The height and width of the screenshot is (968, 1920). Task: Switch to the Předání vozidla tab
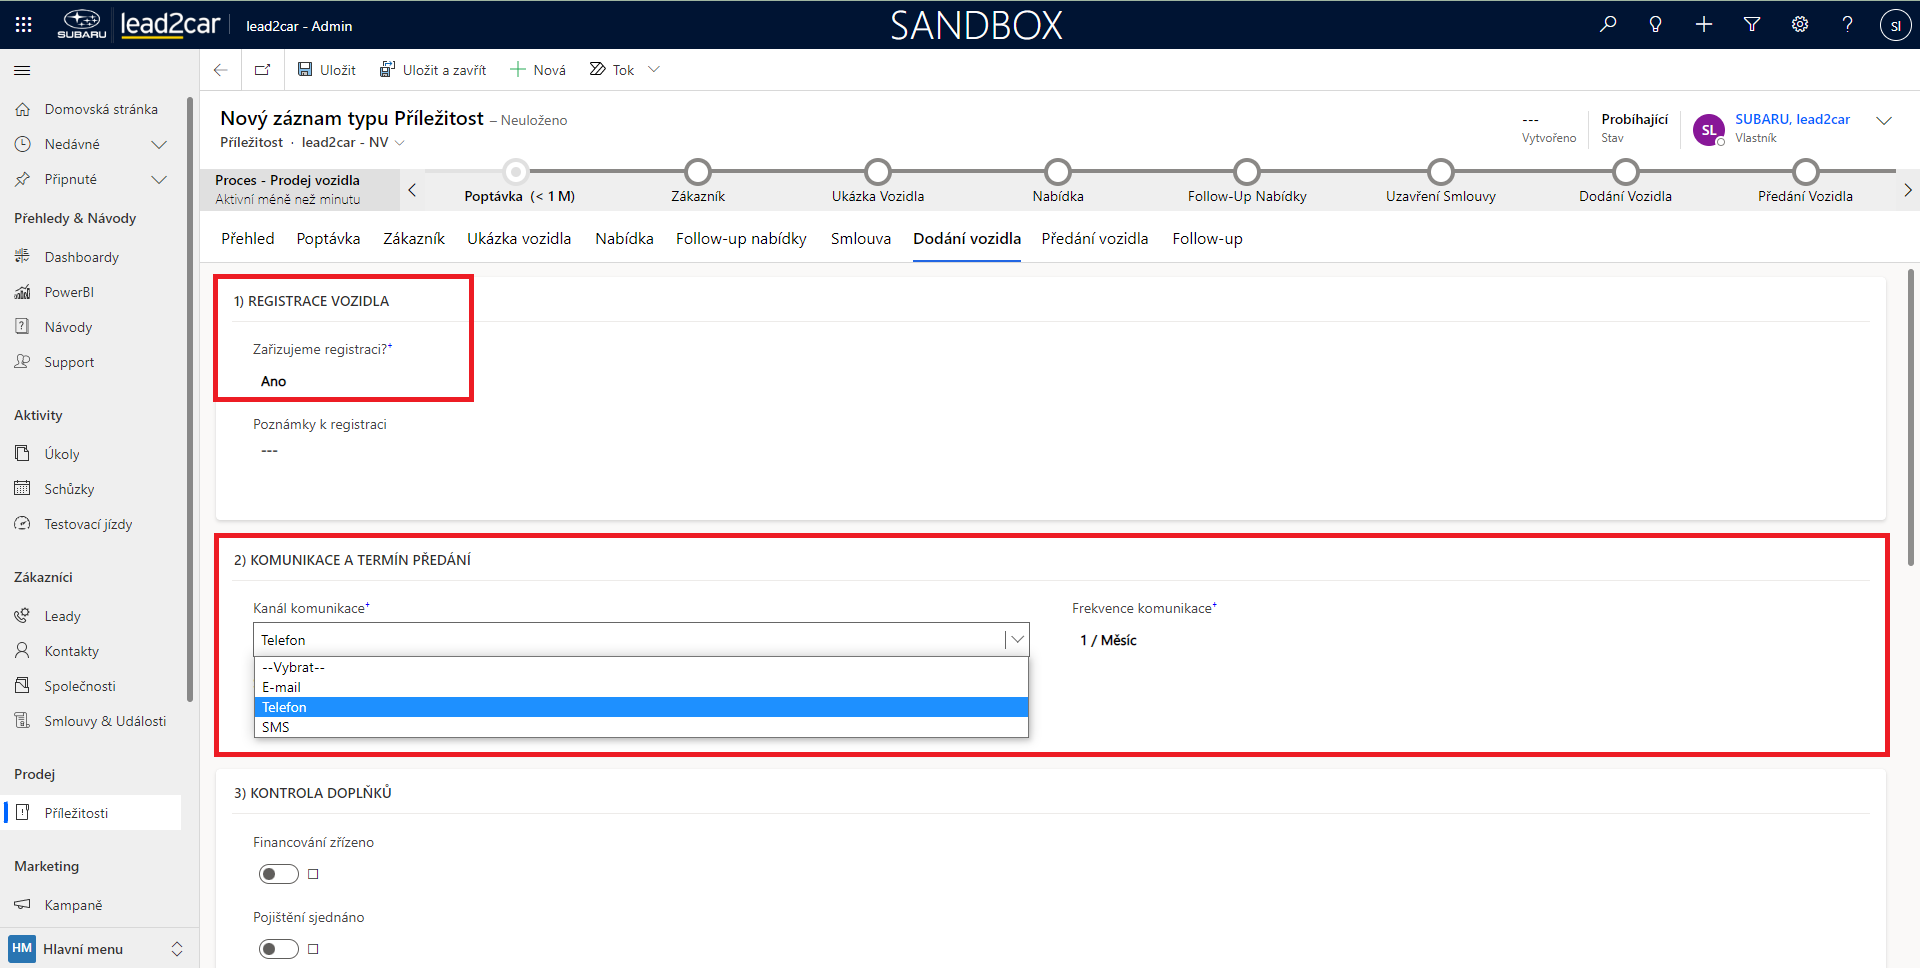pyautogui.click(x=1094, y=239)
